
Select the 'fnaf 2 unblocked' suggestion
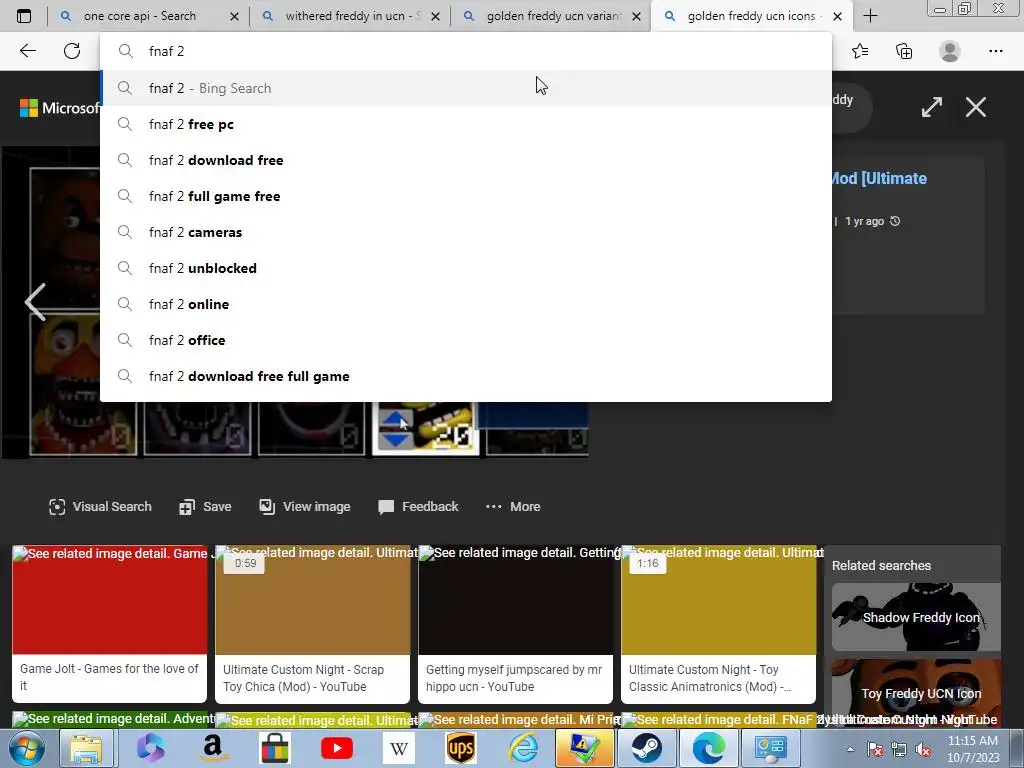[x=466, y=268]
